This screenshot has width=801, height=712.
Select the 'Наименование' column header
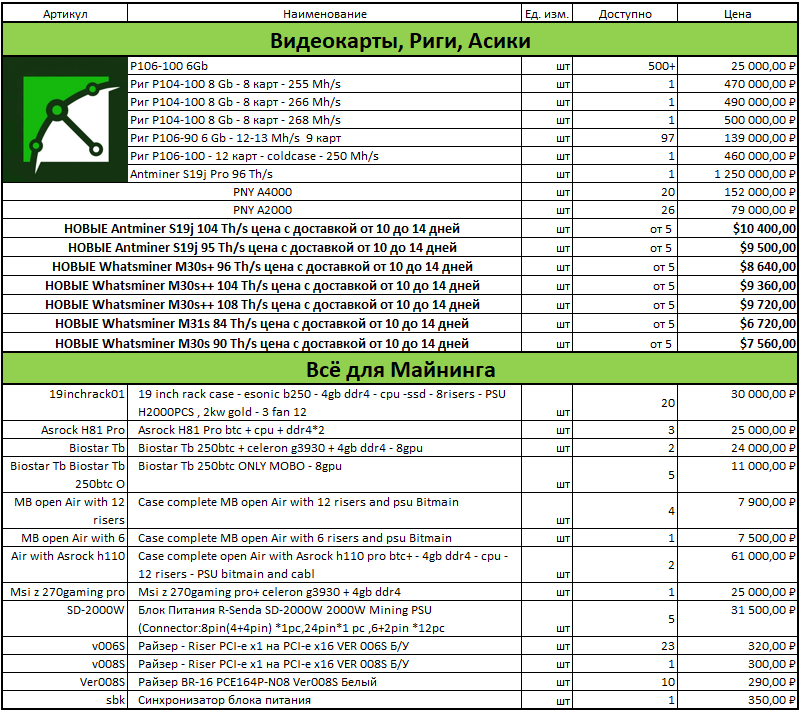point(324,14)
